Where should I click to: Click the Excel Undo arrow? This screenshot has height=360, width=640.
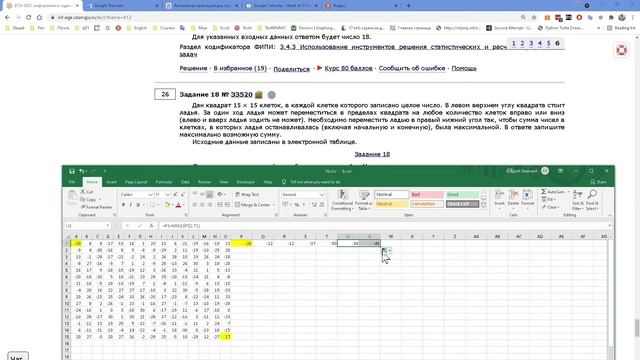click(82, 171)
